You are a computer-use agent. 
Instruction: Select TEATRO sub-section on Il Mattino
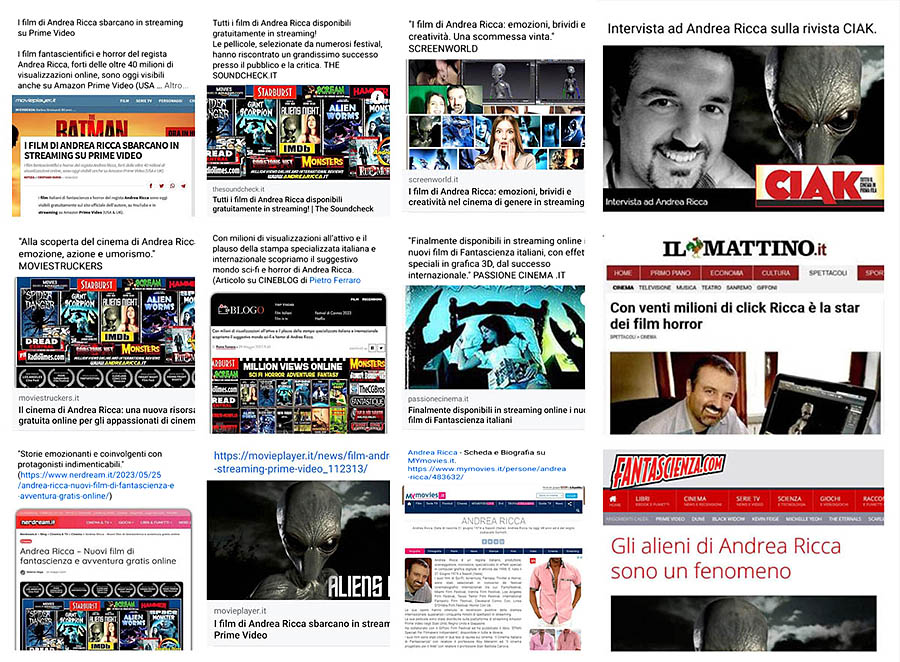(711, 287)
